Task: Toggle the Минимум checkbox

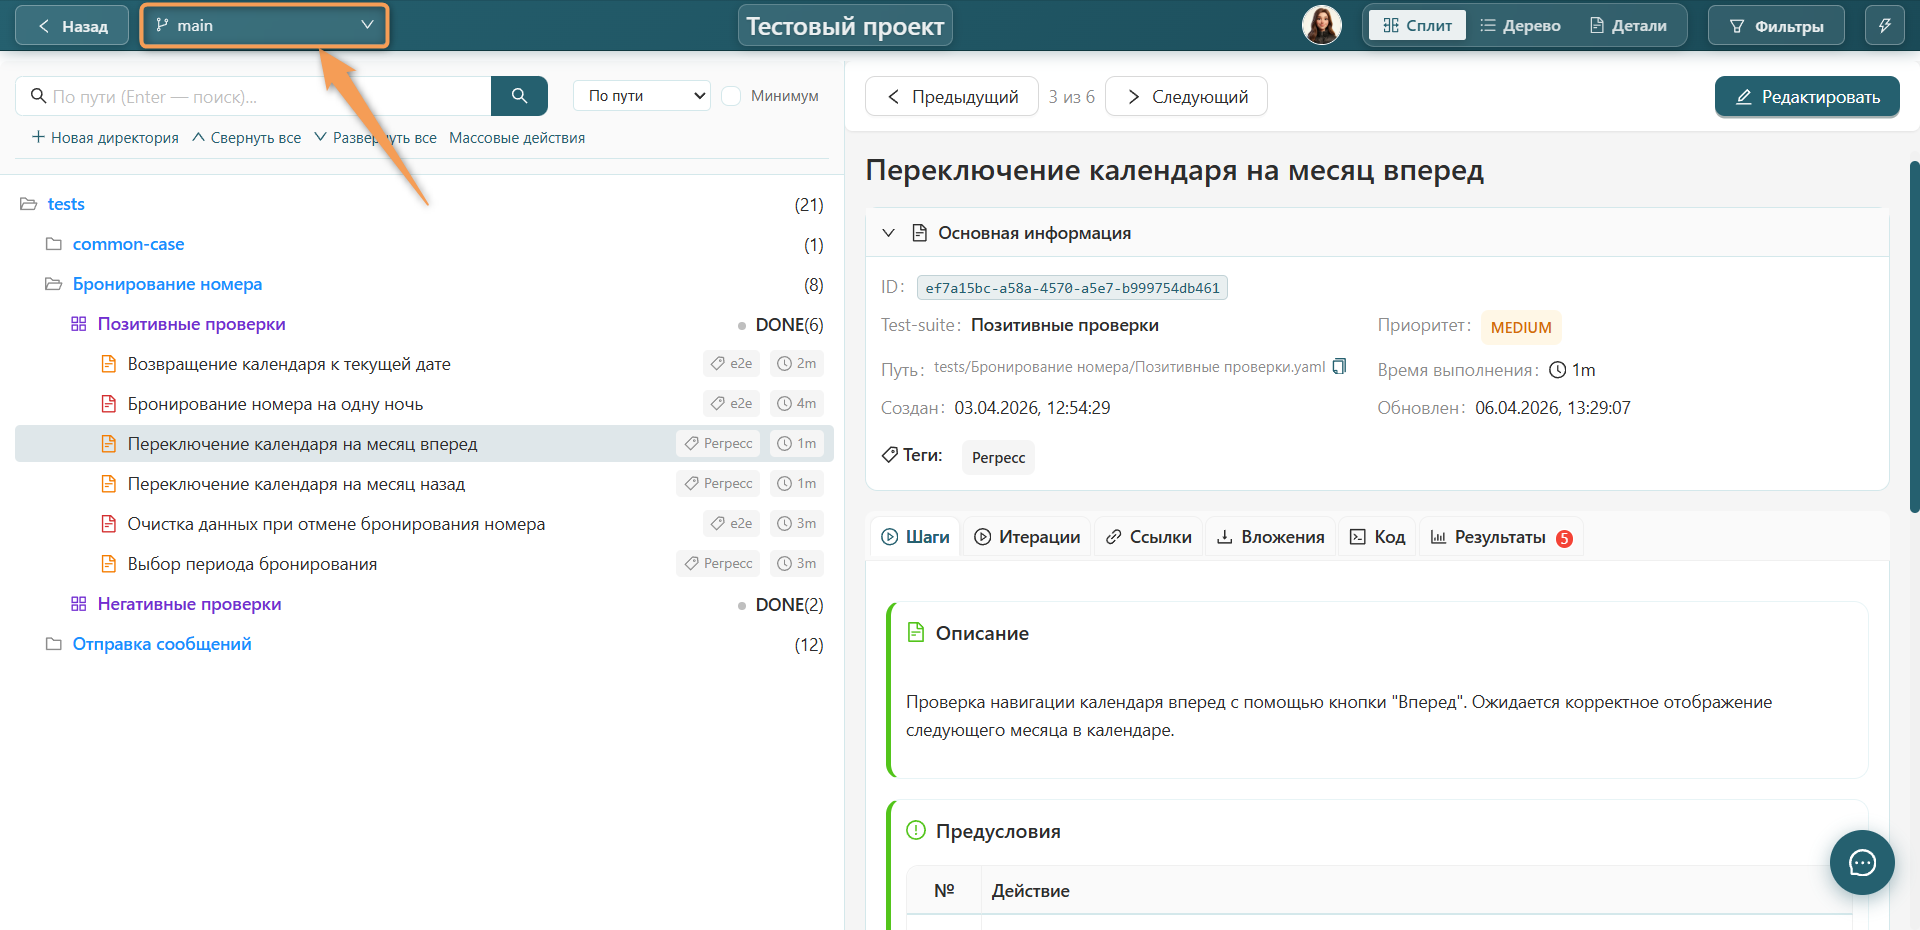Action: (x=731, y=96)
